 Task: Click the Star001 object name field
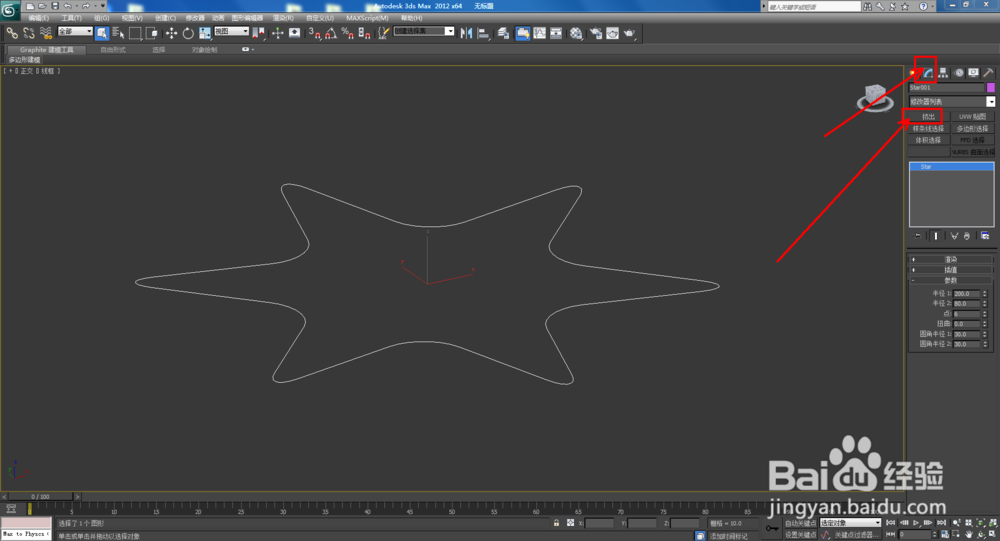[946, 87]
